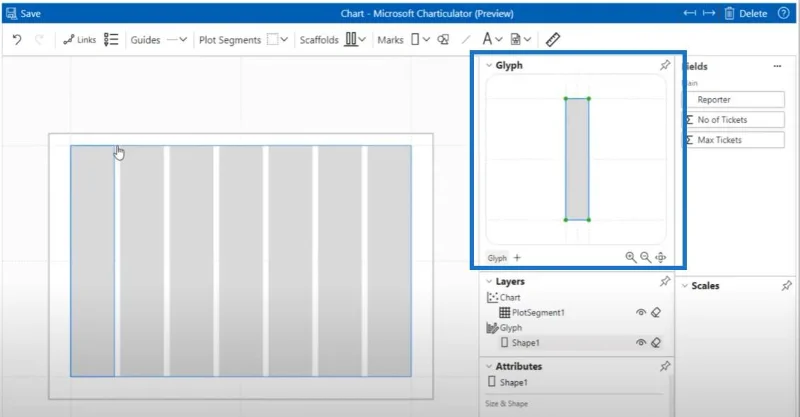Select the Glyph tab below the editor

coord(497,258)
